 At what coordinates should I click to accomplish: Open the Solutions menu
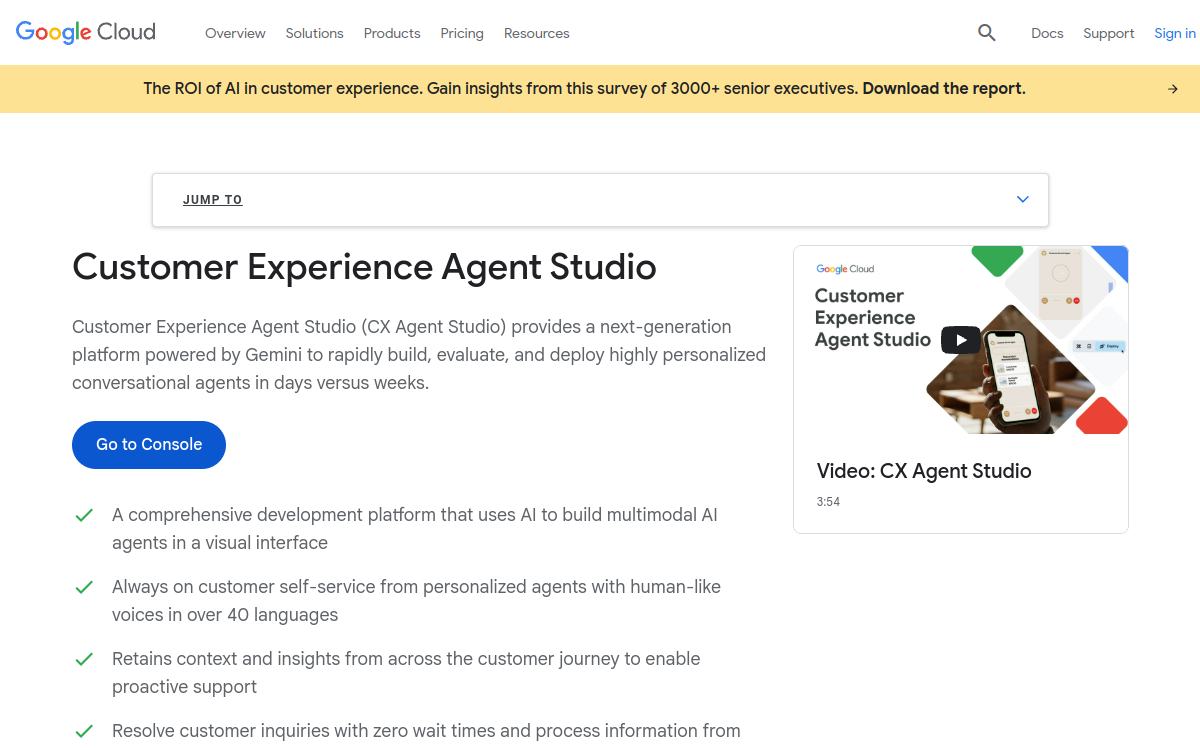pyautogui.click(x=314, y=33)
